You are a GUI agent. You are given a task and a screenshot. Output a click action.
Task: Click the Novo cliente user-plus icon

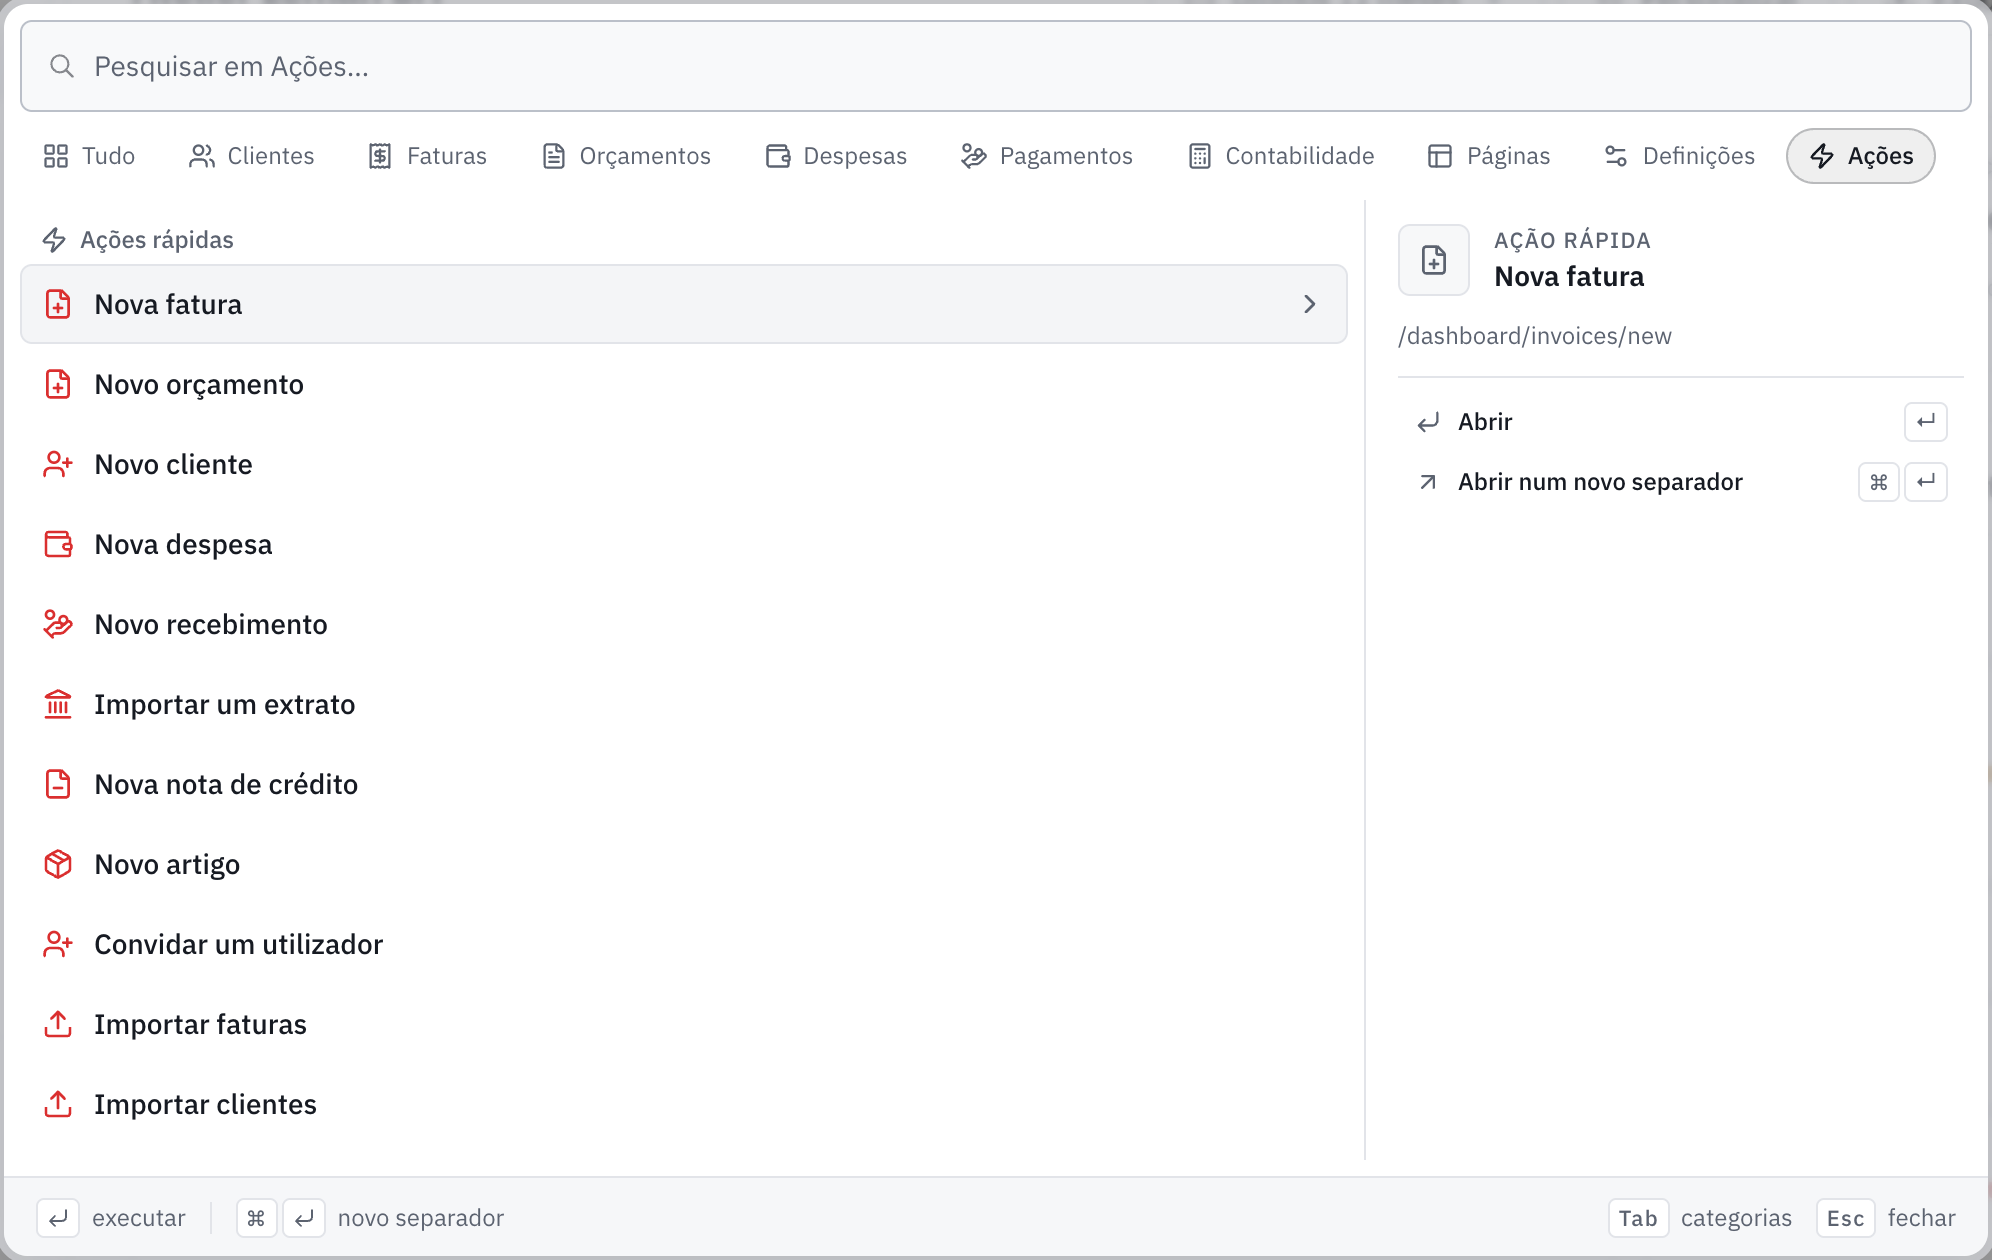58,464
